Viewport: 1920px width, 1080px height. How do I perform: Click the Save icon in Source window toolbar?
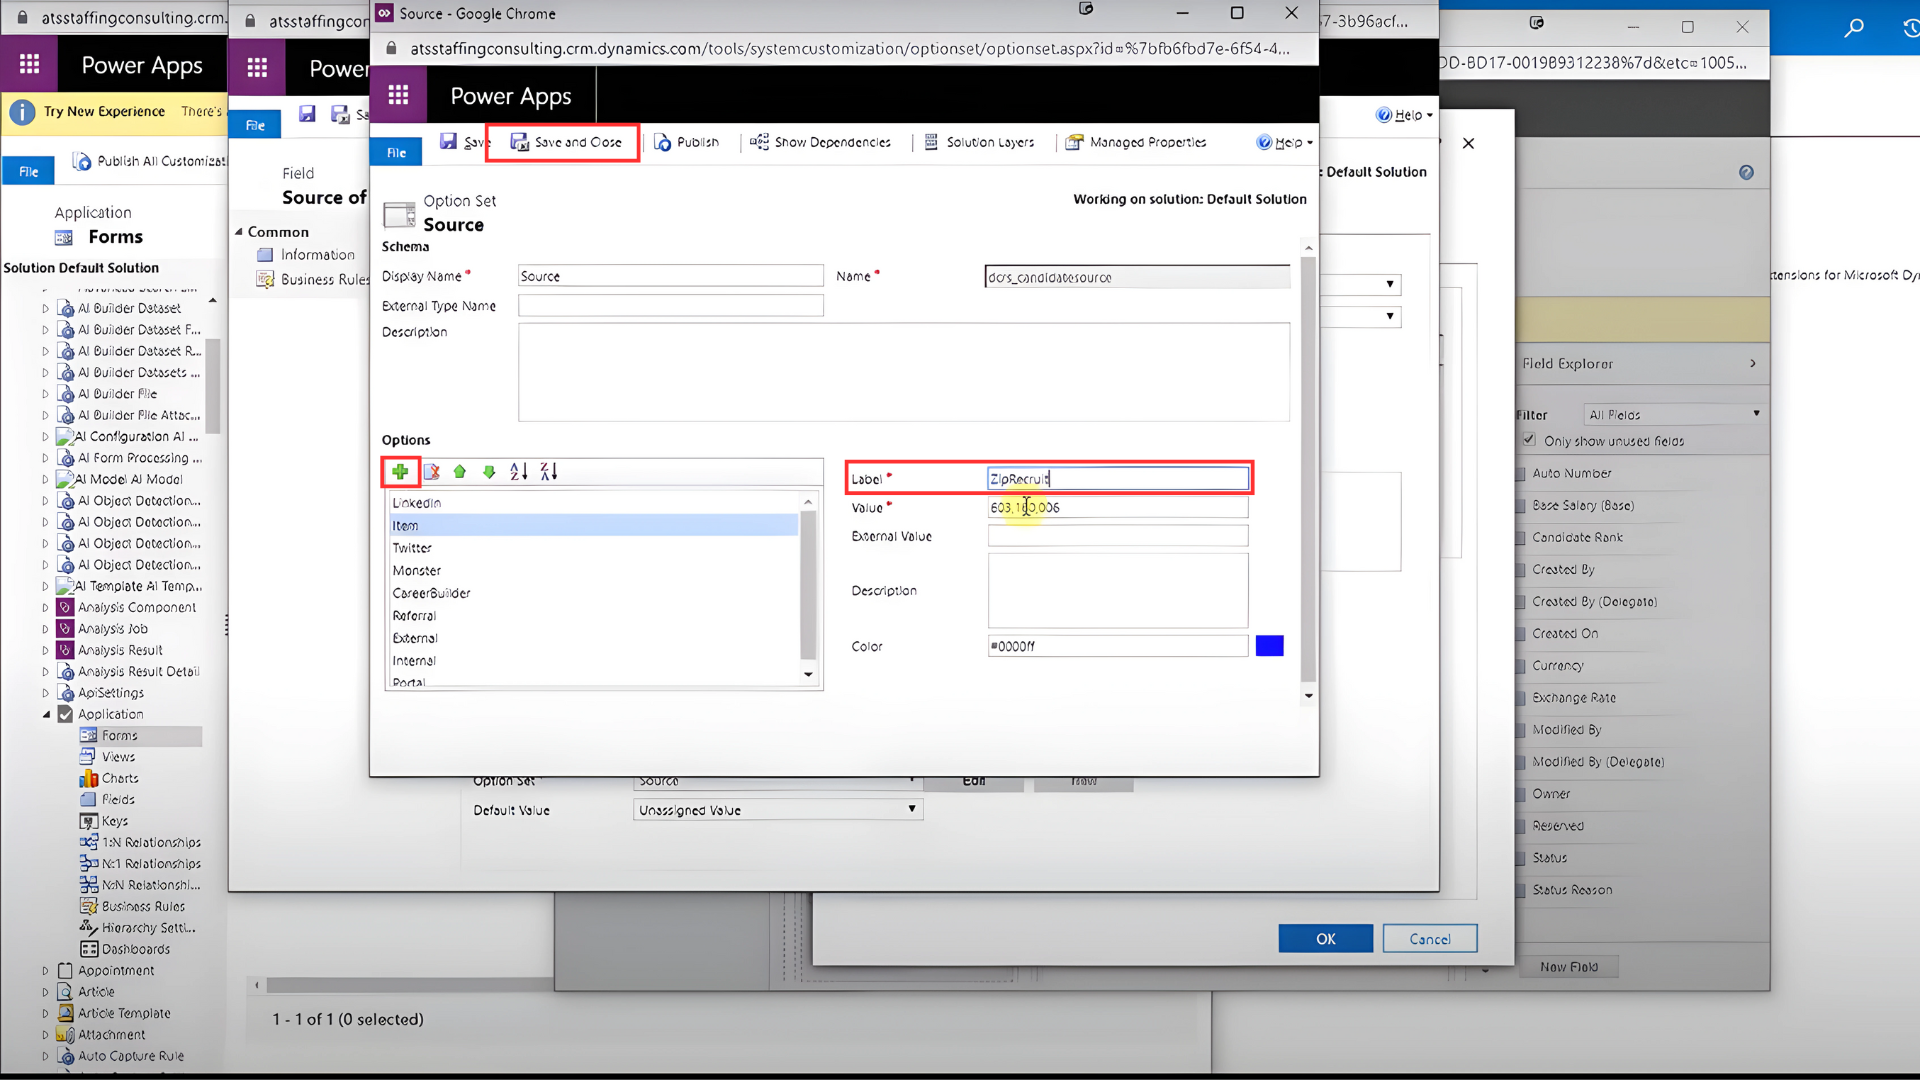pos(449,142)
